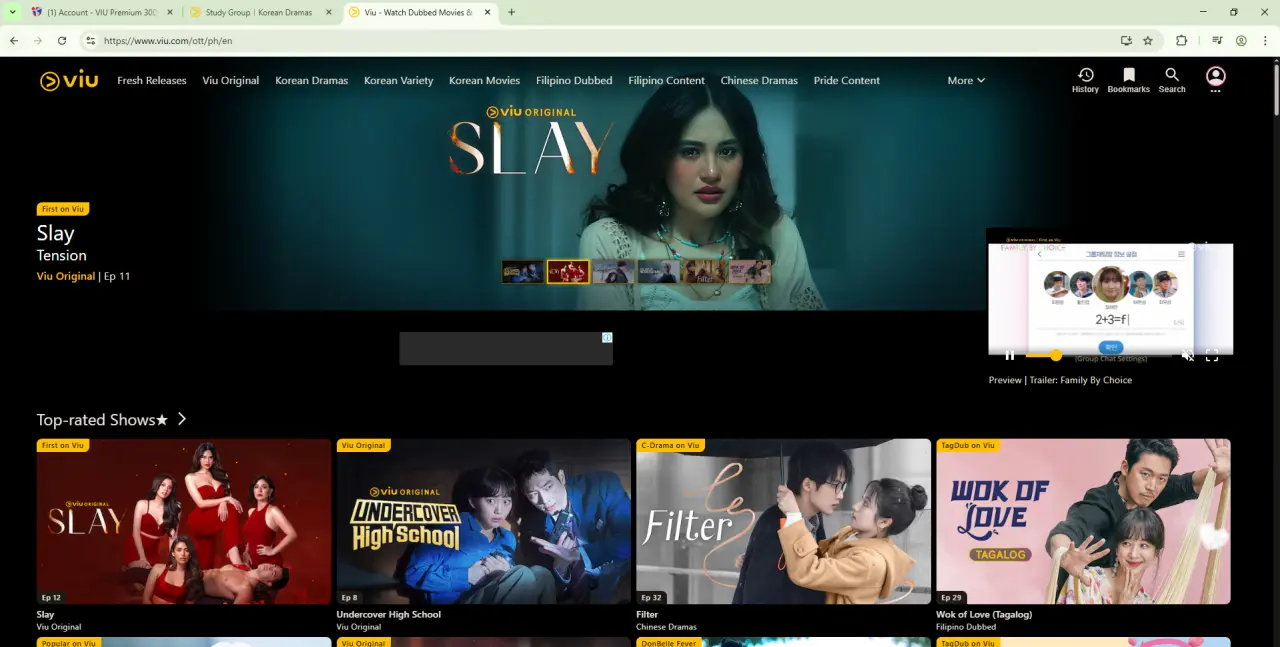1280x647 pixels.
Task: Open Chrome three-dot menu
Action: (x=1264, y=41)
